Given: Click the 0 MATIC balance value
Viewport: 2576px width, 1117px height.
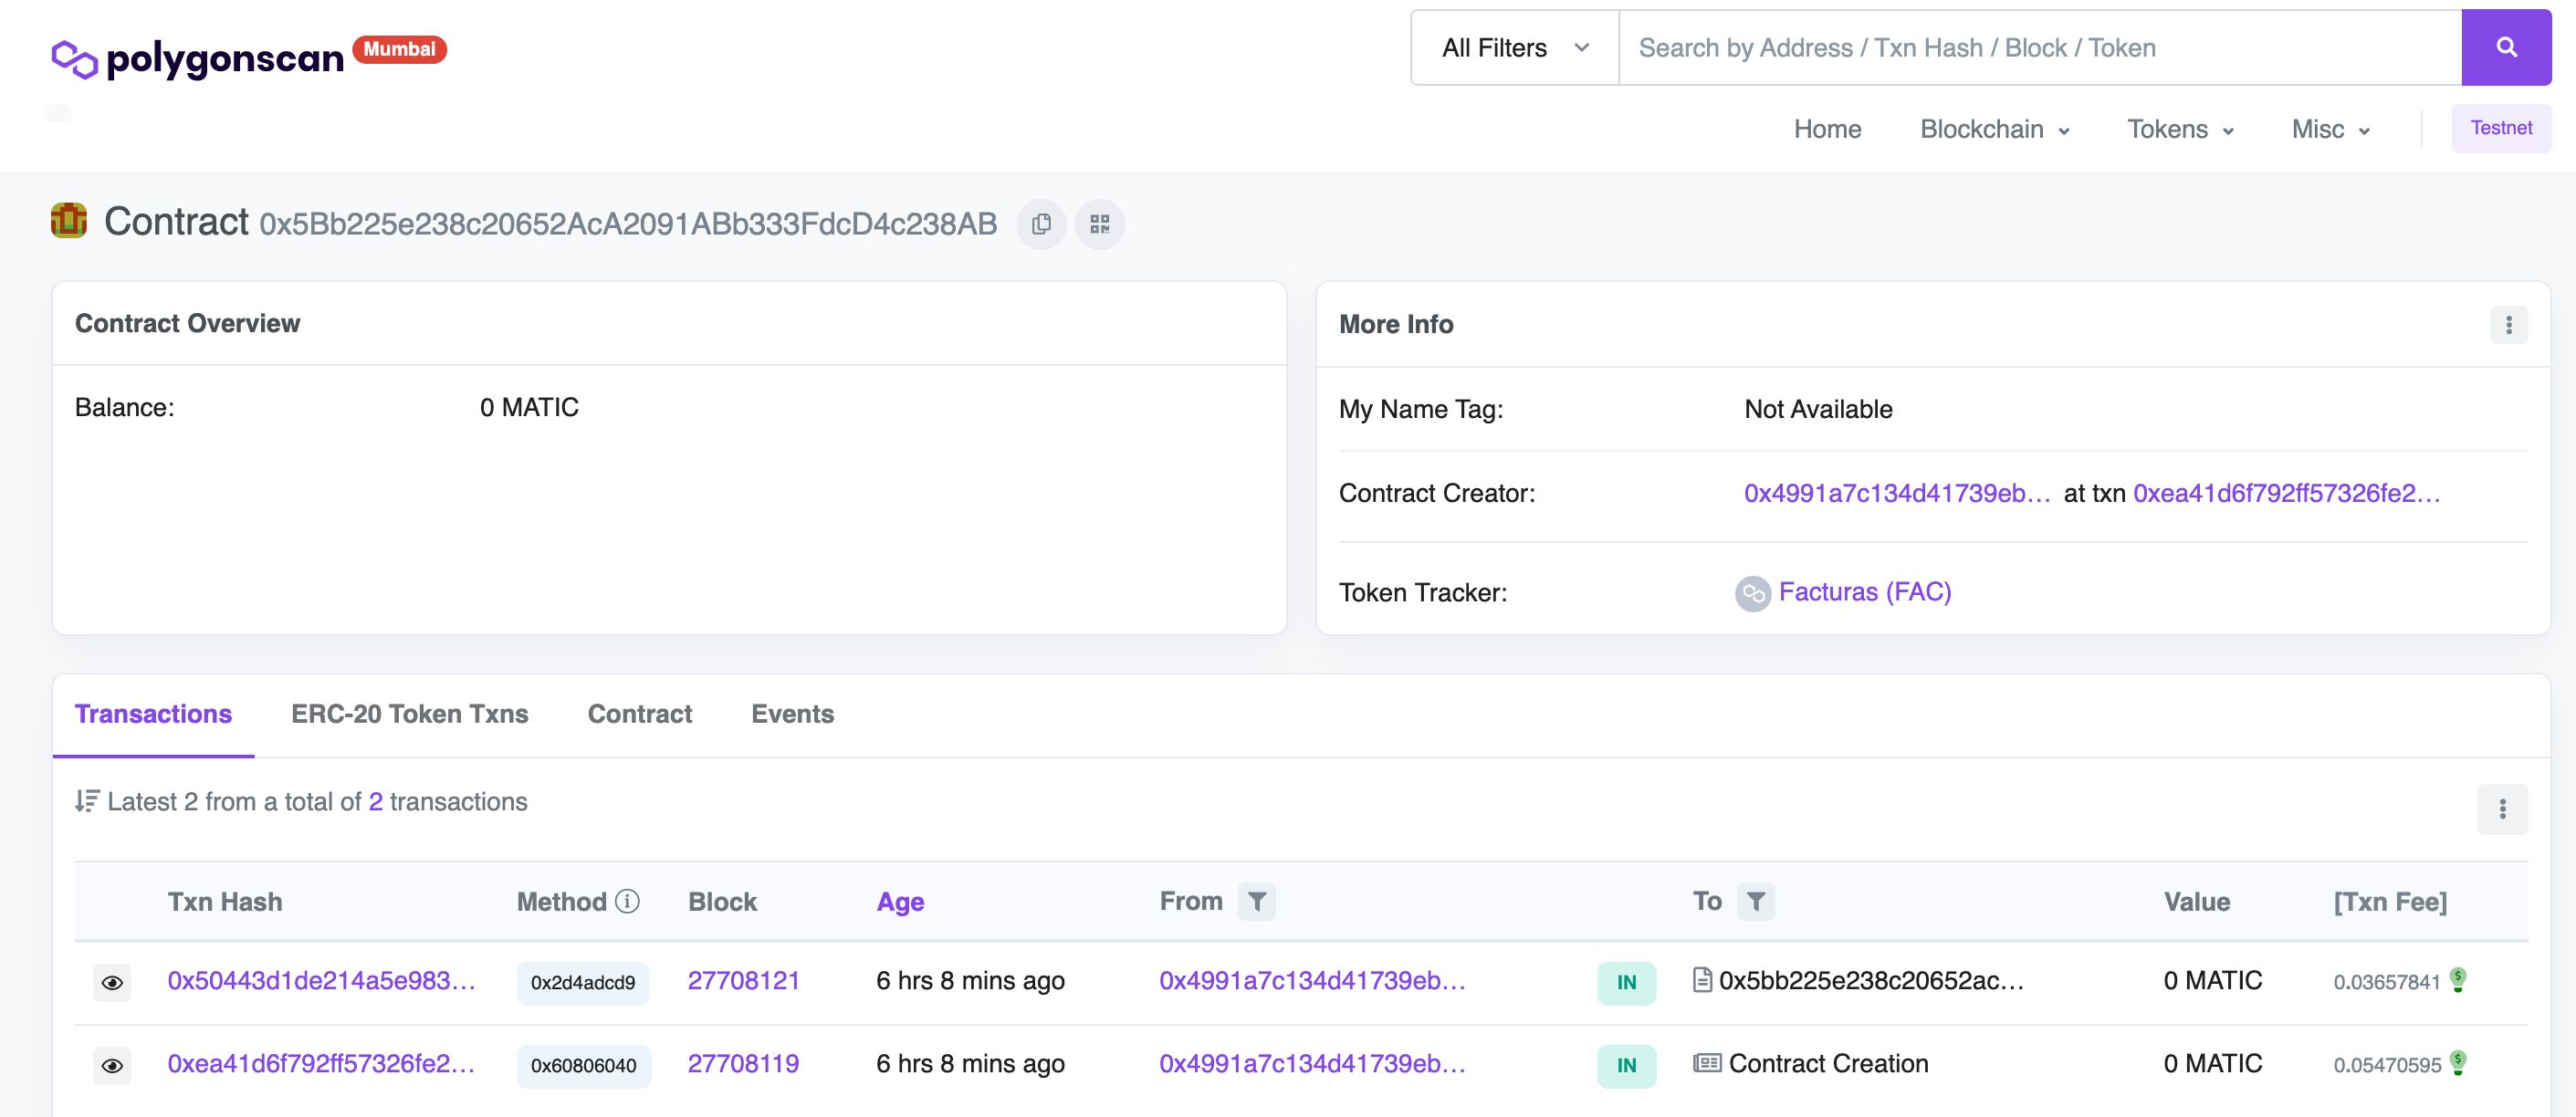Looking at the screenshot, I should pos(529,407).
